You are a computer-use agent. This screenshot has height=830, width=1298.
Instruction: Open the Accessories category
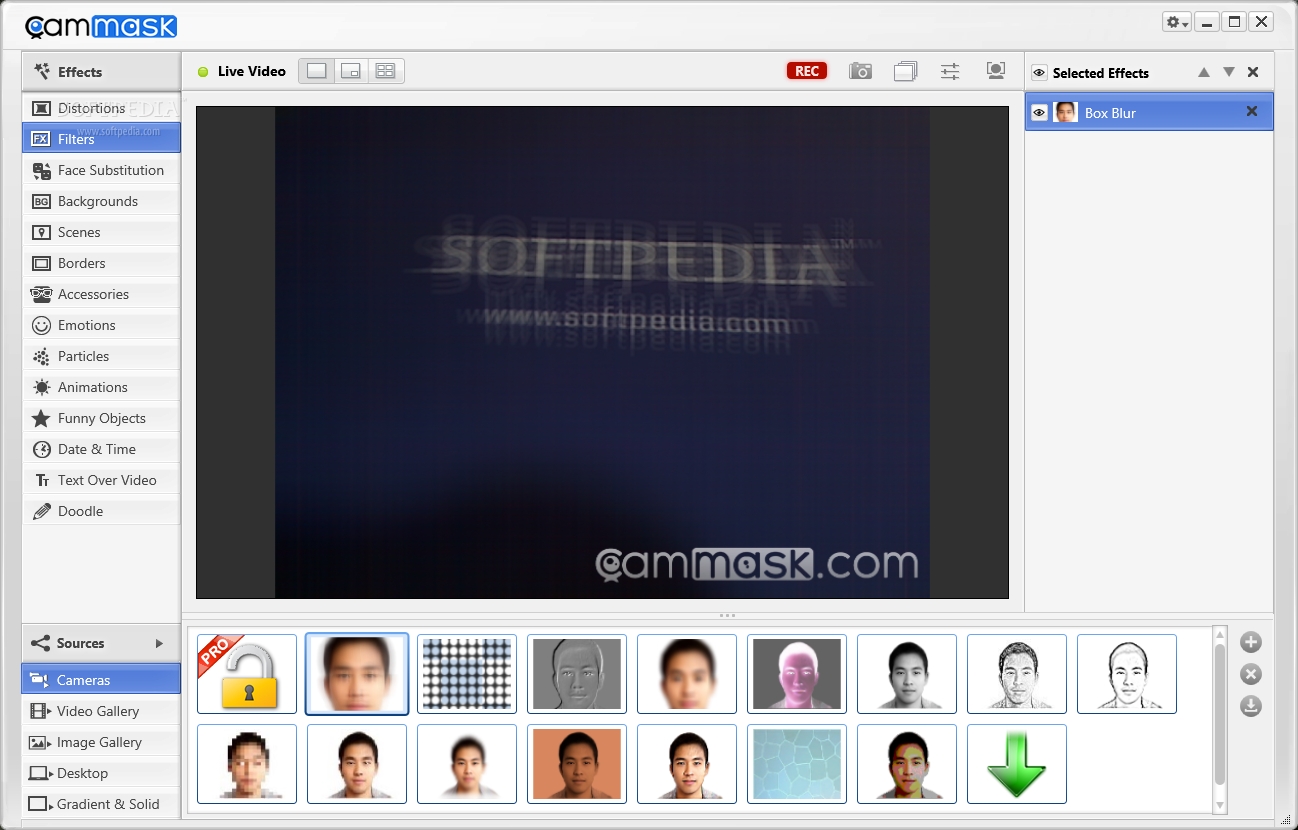pyautogui.click(x=101, y=294)
